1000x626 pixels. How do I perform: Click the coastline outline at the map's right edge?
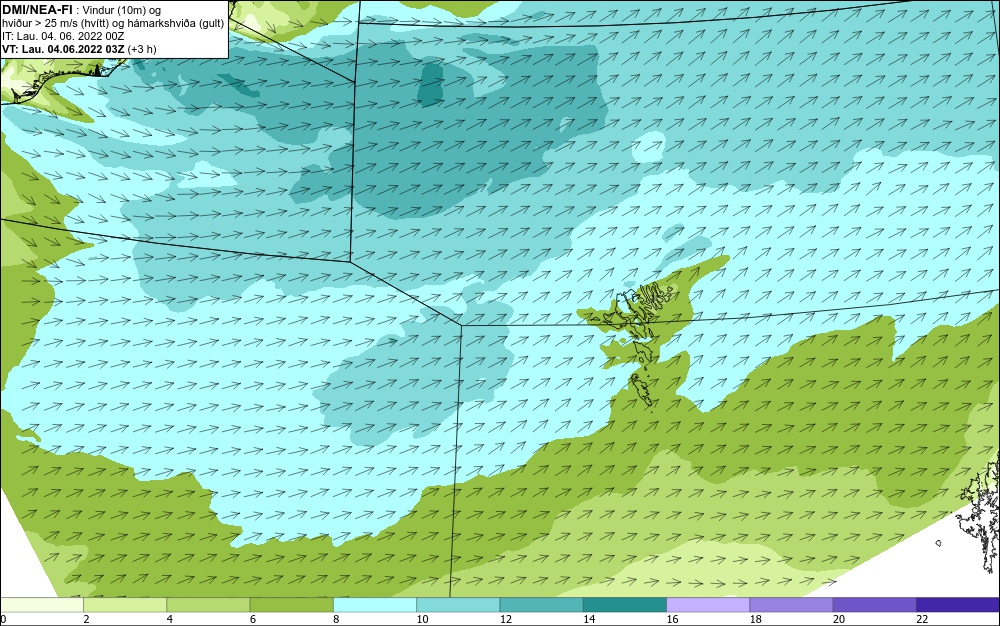[x=981, y=513]
